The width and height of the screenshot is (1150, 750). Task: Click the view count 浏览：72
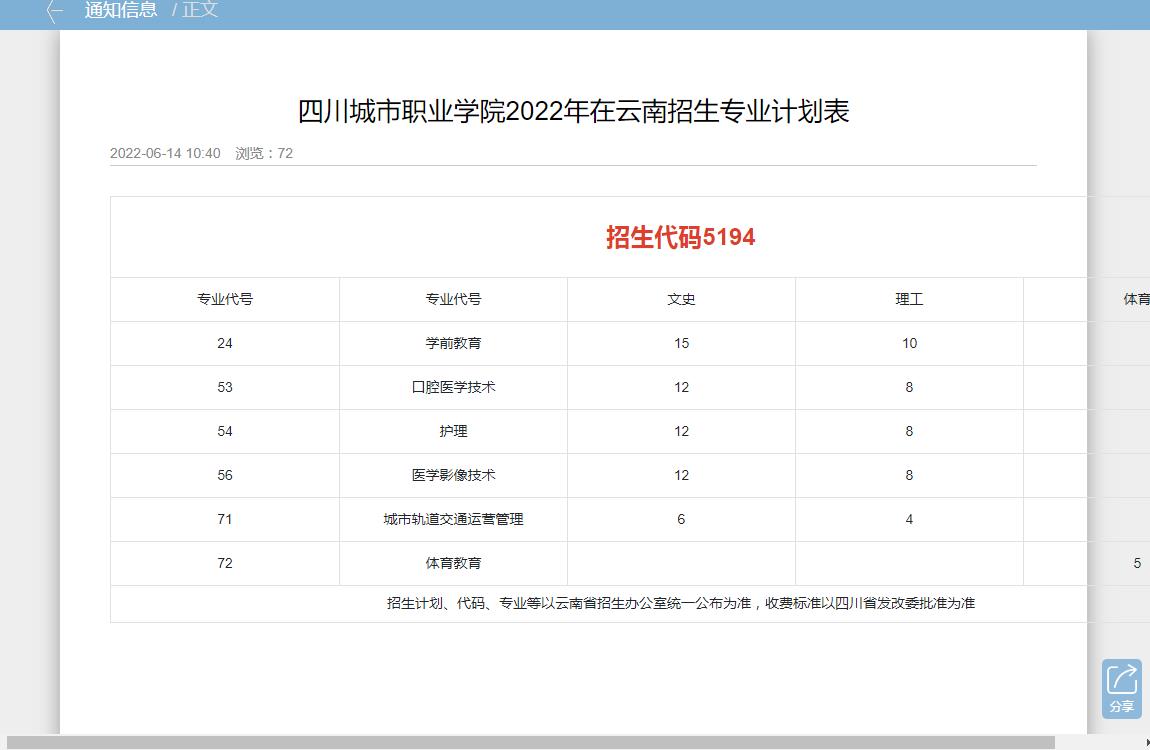pos(264,153)
